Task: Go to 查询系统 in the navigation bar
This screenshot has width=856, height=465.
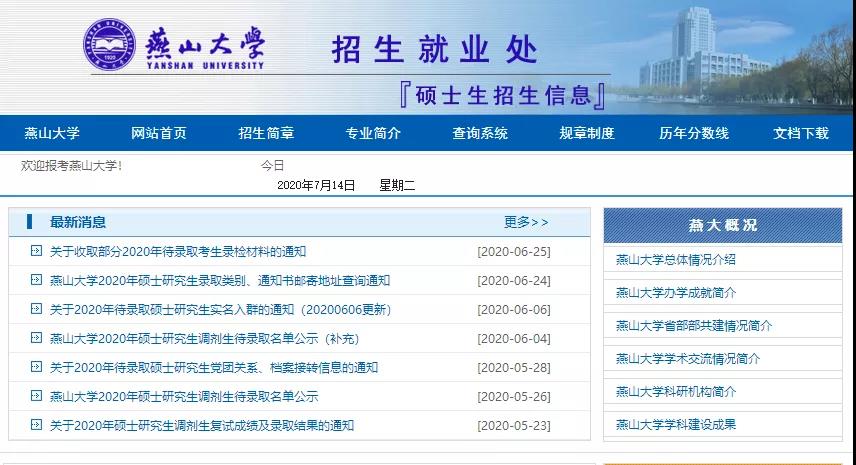Action: pyautogui.click(x=480, y=133)
